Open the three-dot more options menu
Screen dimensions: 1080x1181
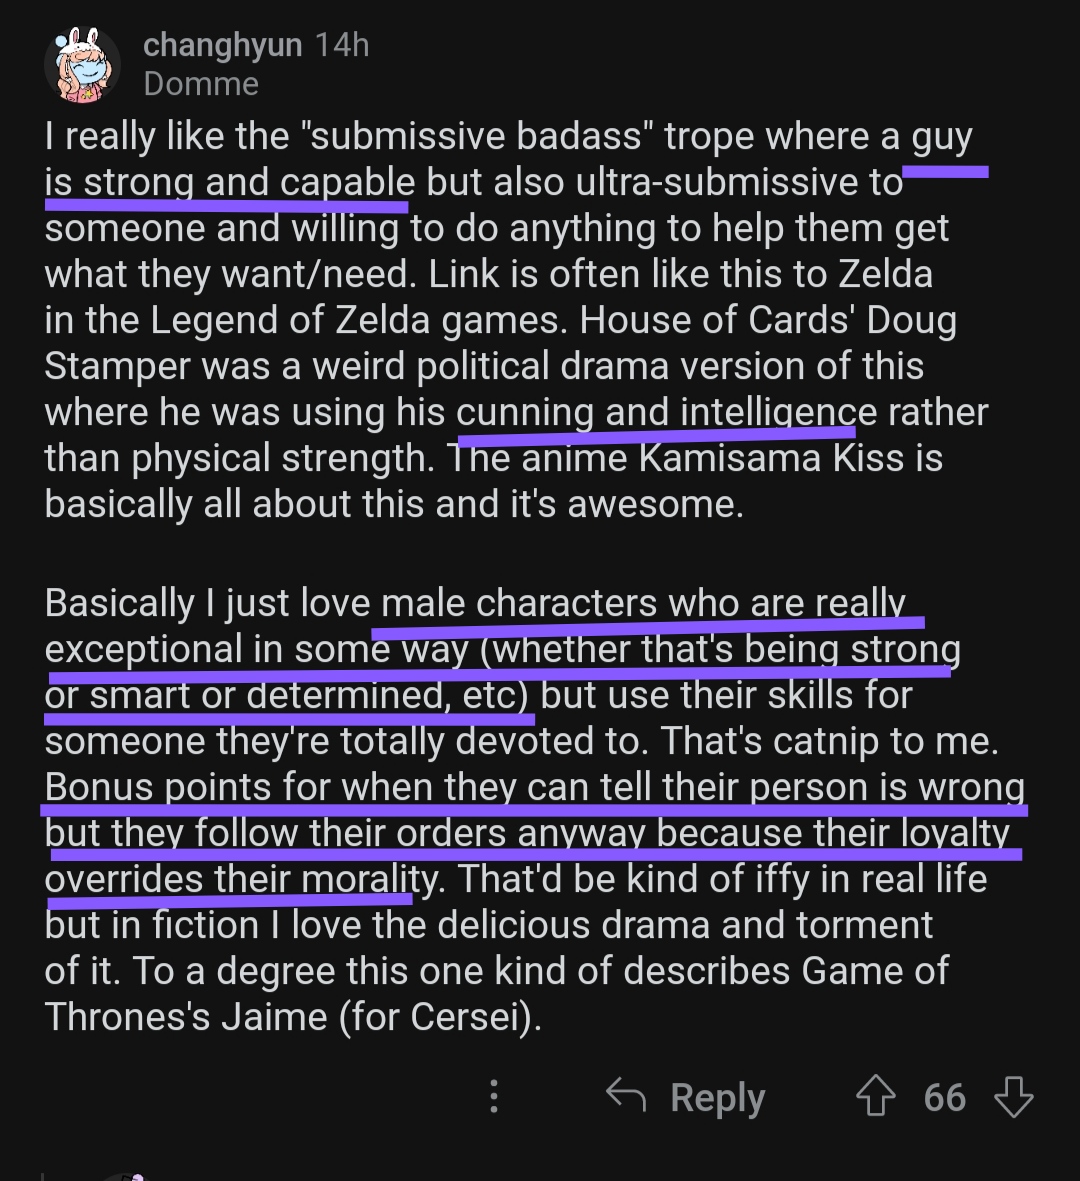coord(493,1096)
